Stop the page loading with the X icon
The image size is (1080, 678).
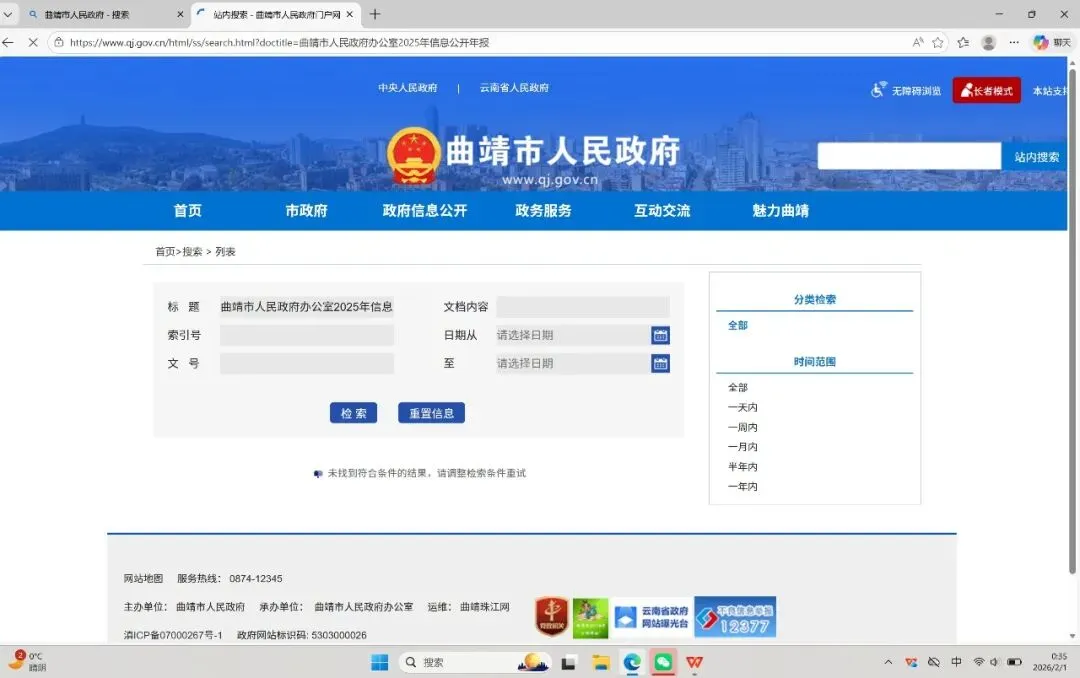click(32, 43)
